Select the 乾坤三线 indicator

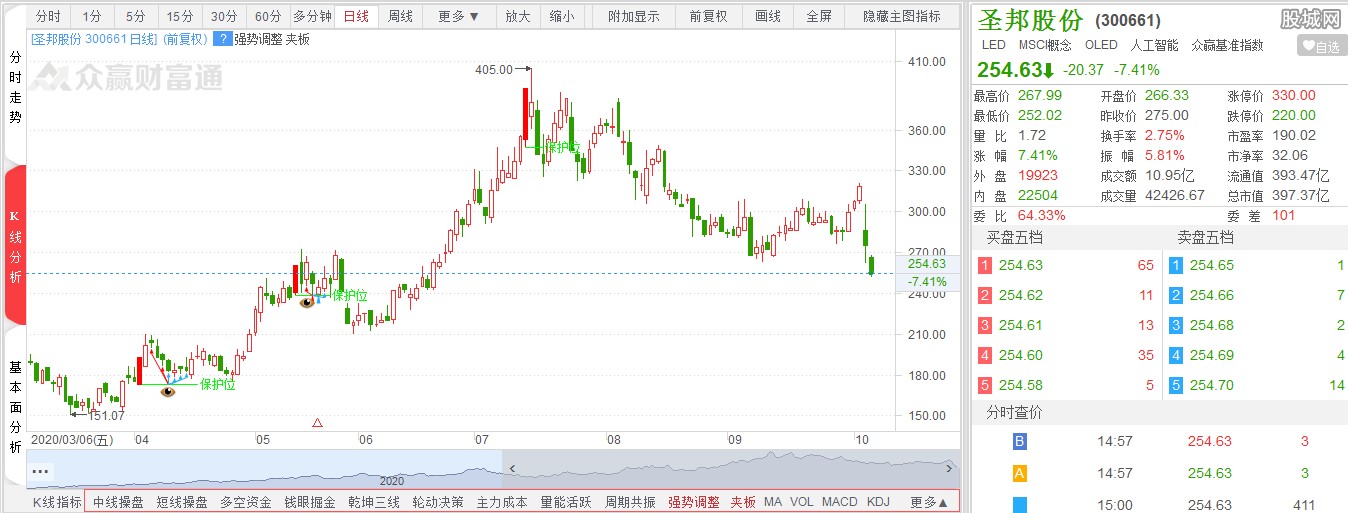[374, 502]
